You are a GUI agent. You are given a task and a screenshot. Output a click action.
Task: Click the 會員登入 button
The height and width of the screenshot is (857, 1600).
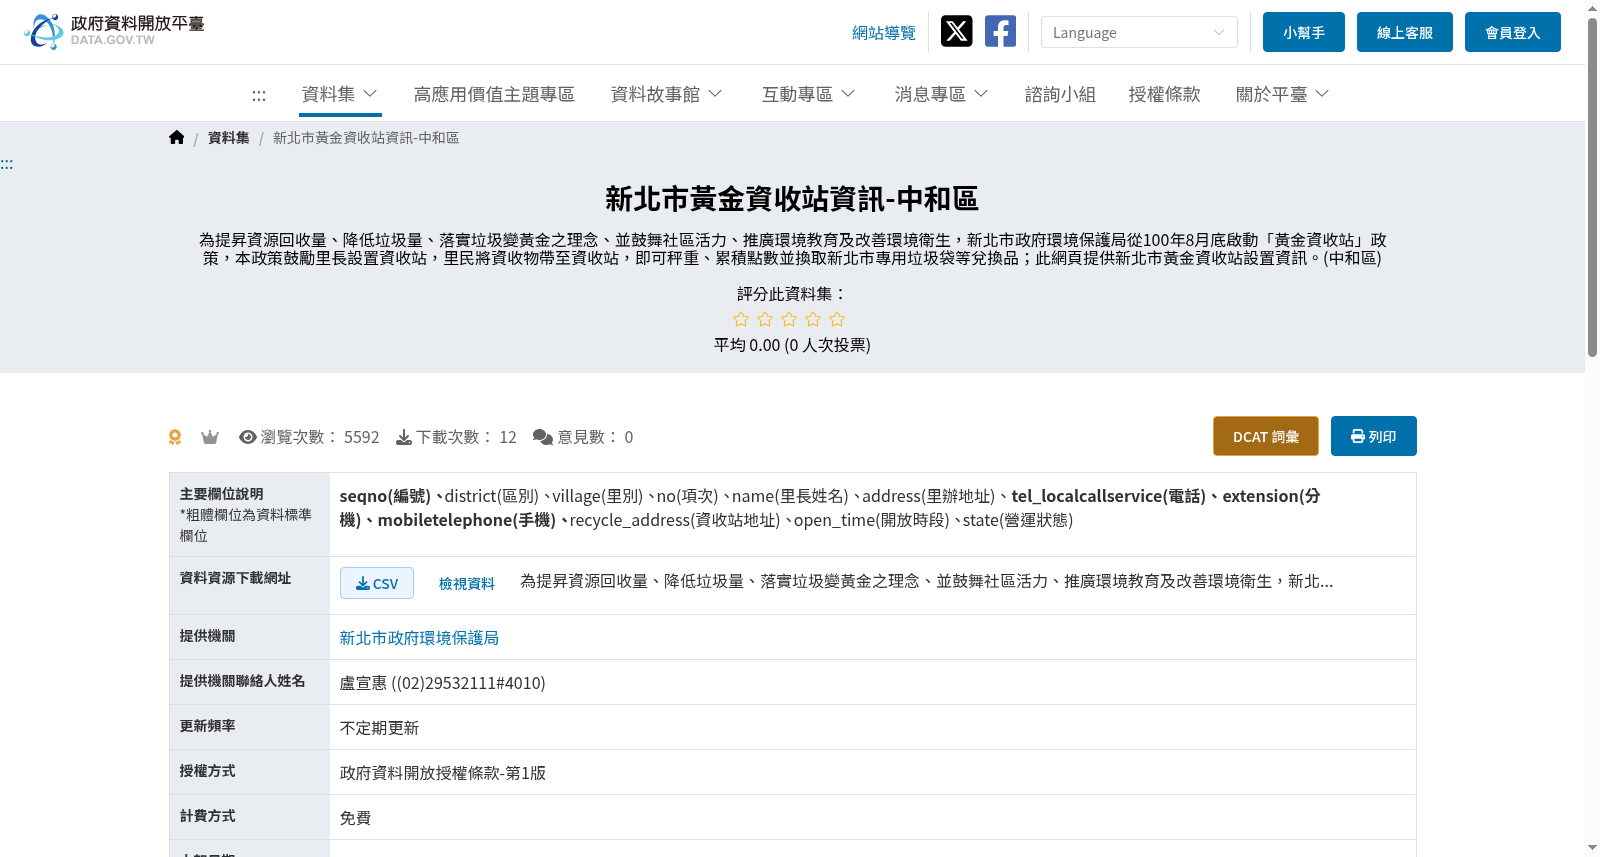click(x=1513, y=32)
